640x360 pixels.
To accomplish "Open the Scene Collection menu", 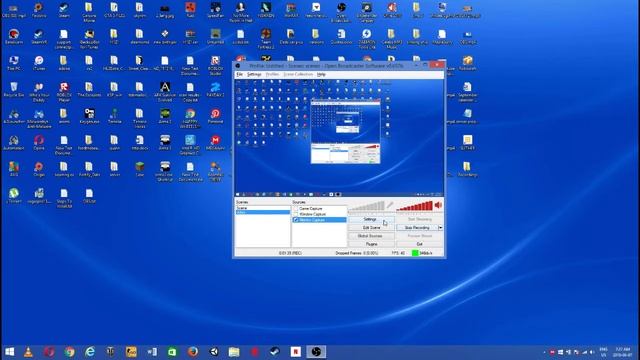I will coord(298,74).
